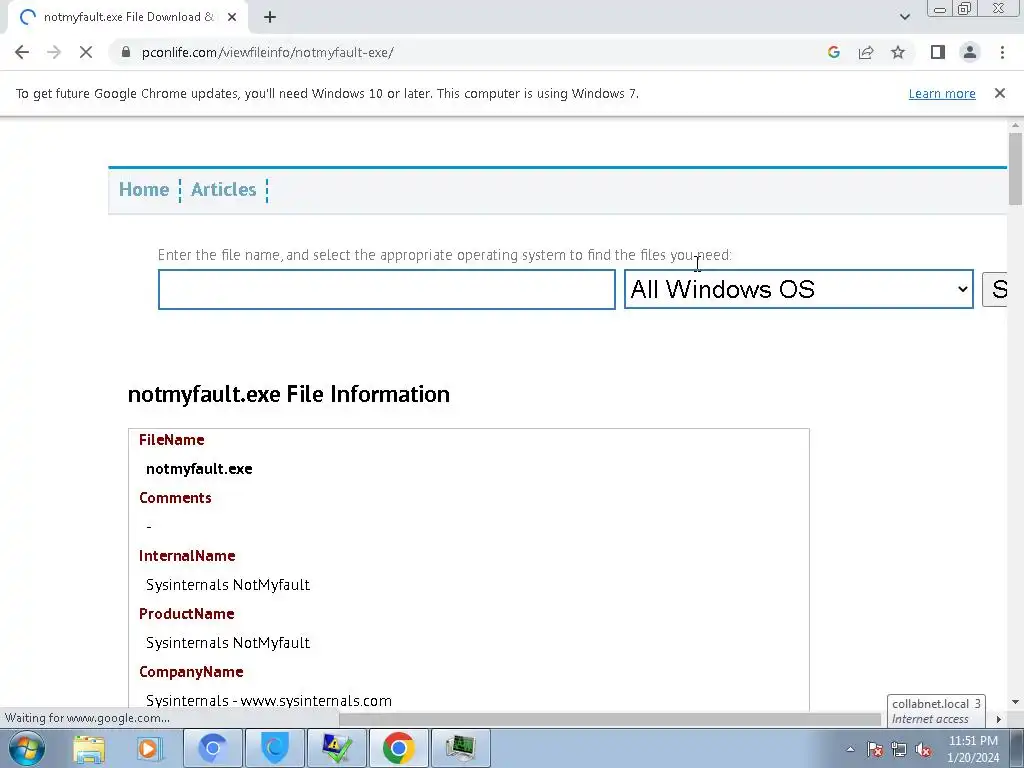
Task: Open a new tab
Action: coord(270,17)
